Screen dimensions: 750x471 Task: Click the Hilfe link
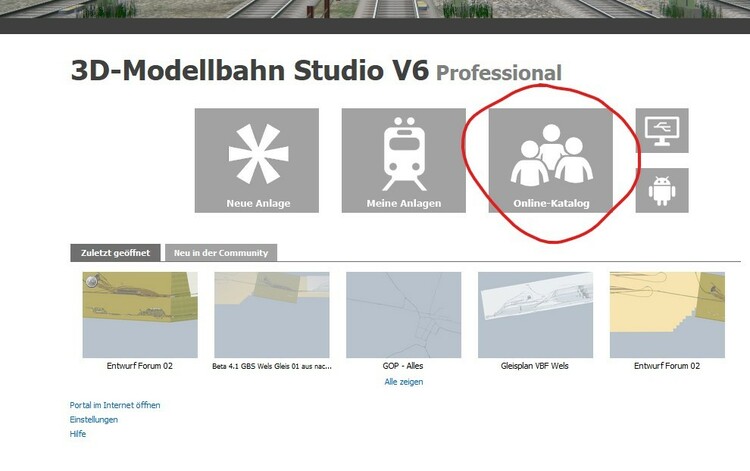78,434
